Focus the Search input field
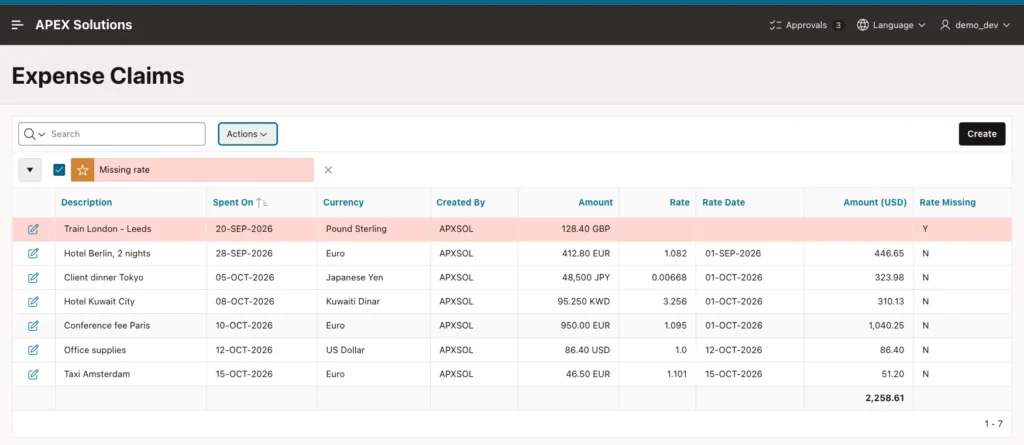Image resolution: width=1024 pixels, height=445 pixels. tap(125, 134)
